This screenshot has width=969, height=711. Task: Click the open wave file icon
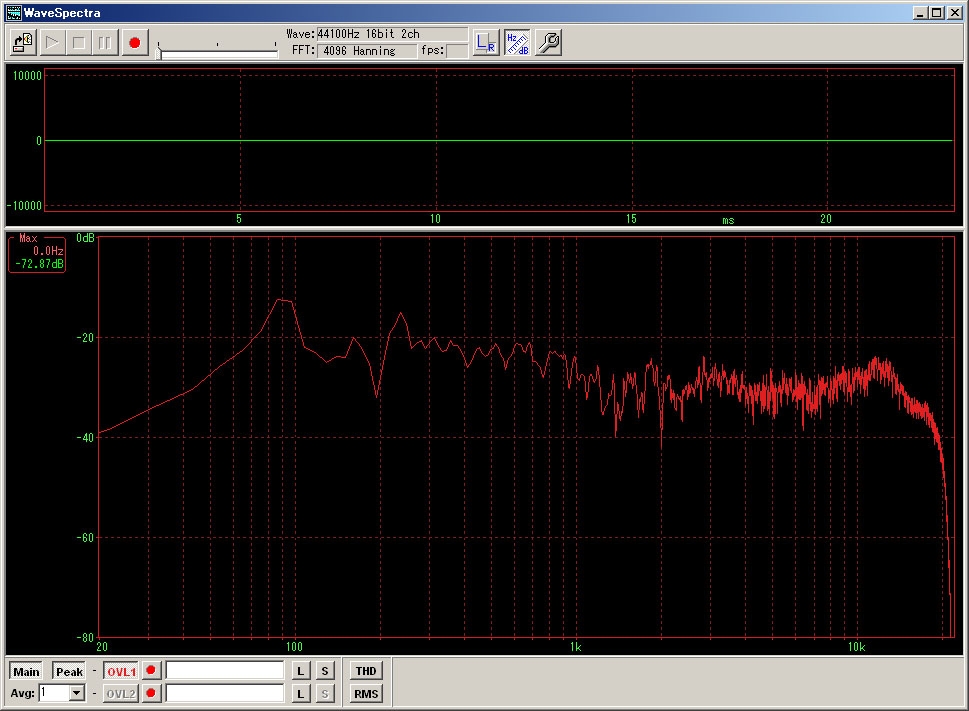coord(23,43)
